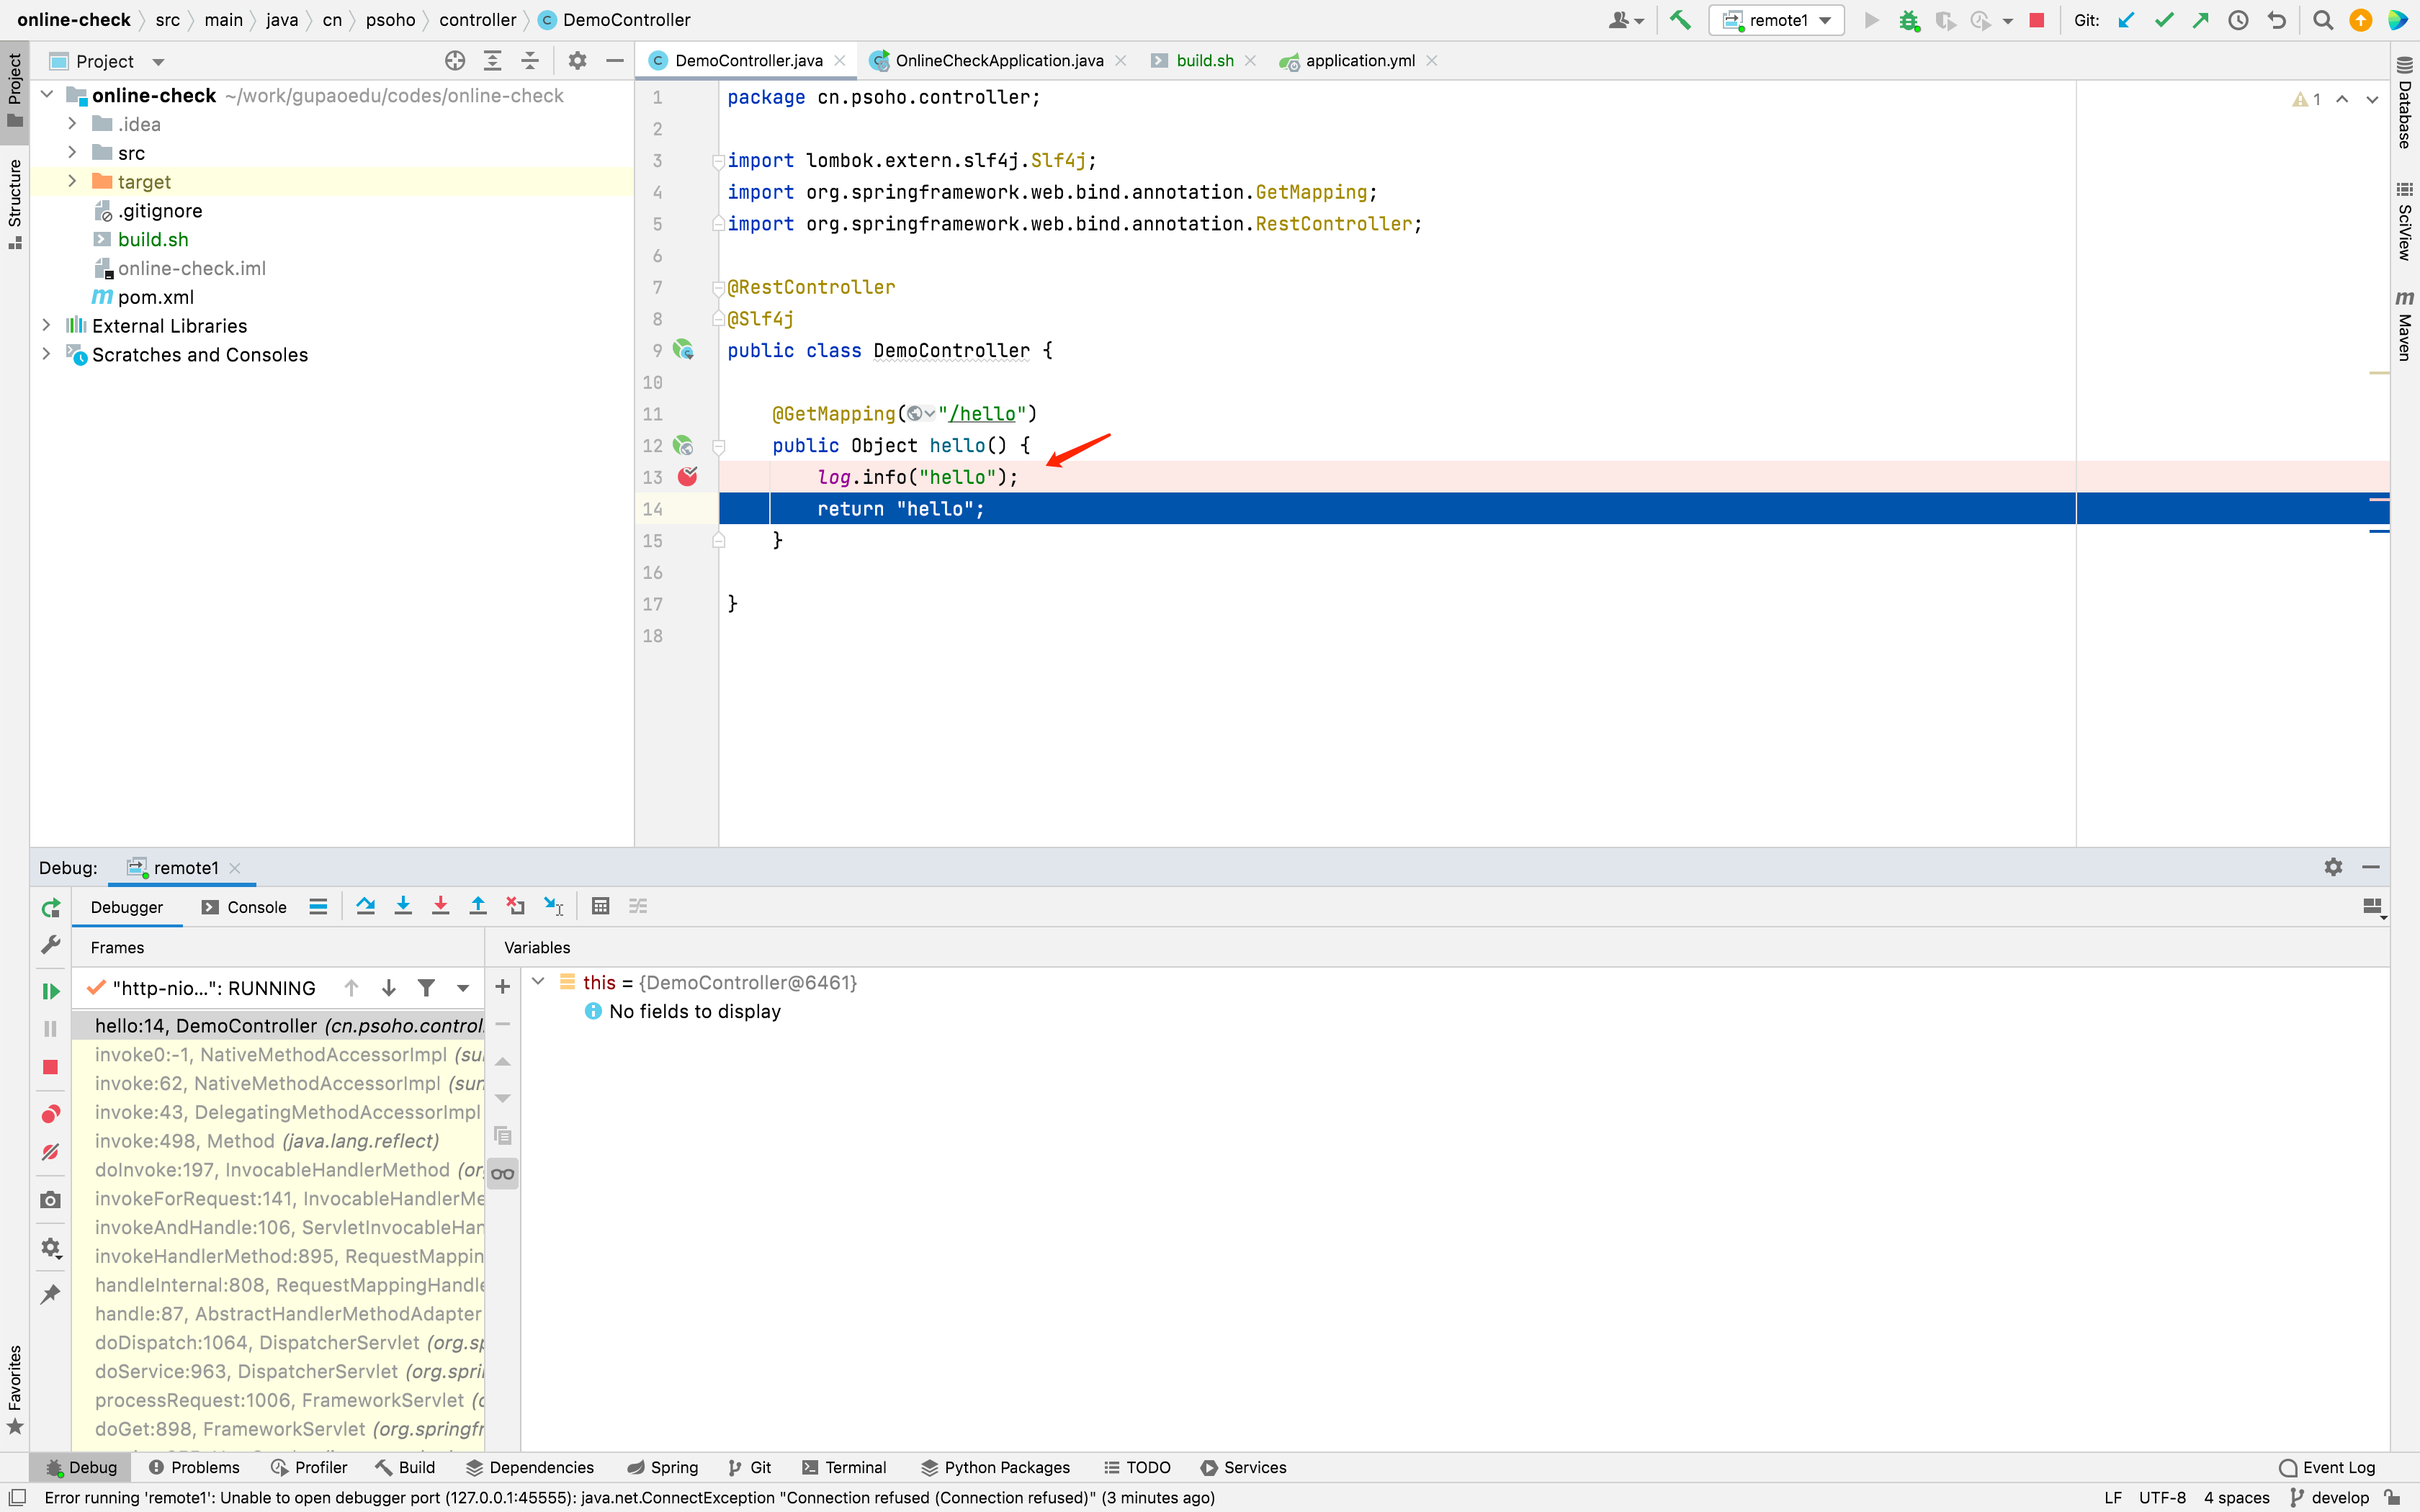Open Search Everywhere magnifier
2420x1512 pixels.
coord(2323,20)
